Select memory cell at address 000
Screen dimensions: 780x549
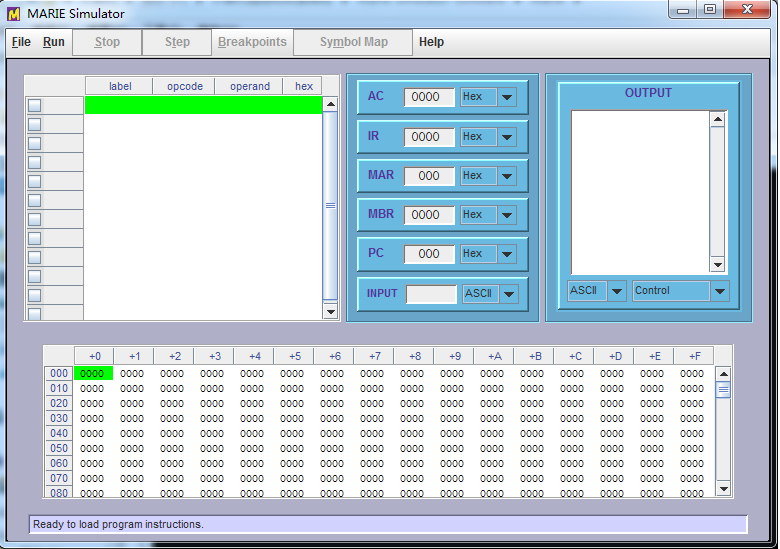pyautogui.click(x=93, y=373)
